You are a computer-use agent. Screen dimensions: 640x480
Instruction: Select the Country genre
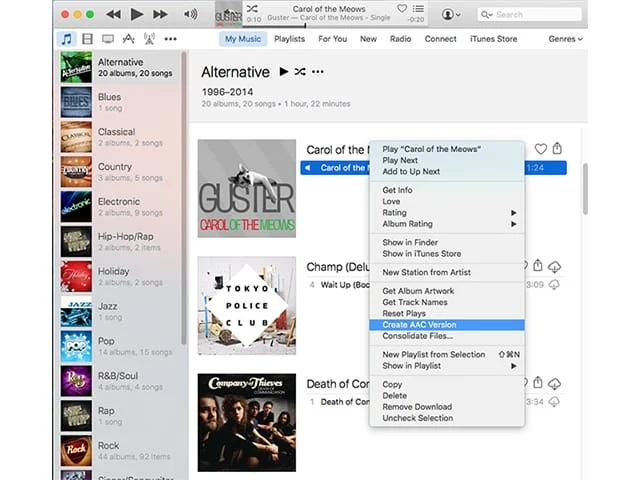pos(119,172)
